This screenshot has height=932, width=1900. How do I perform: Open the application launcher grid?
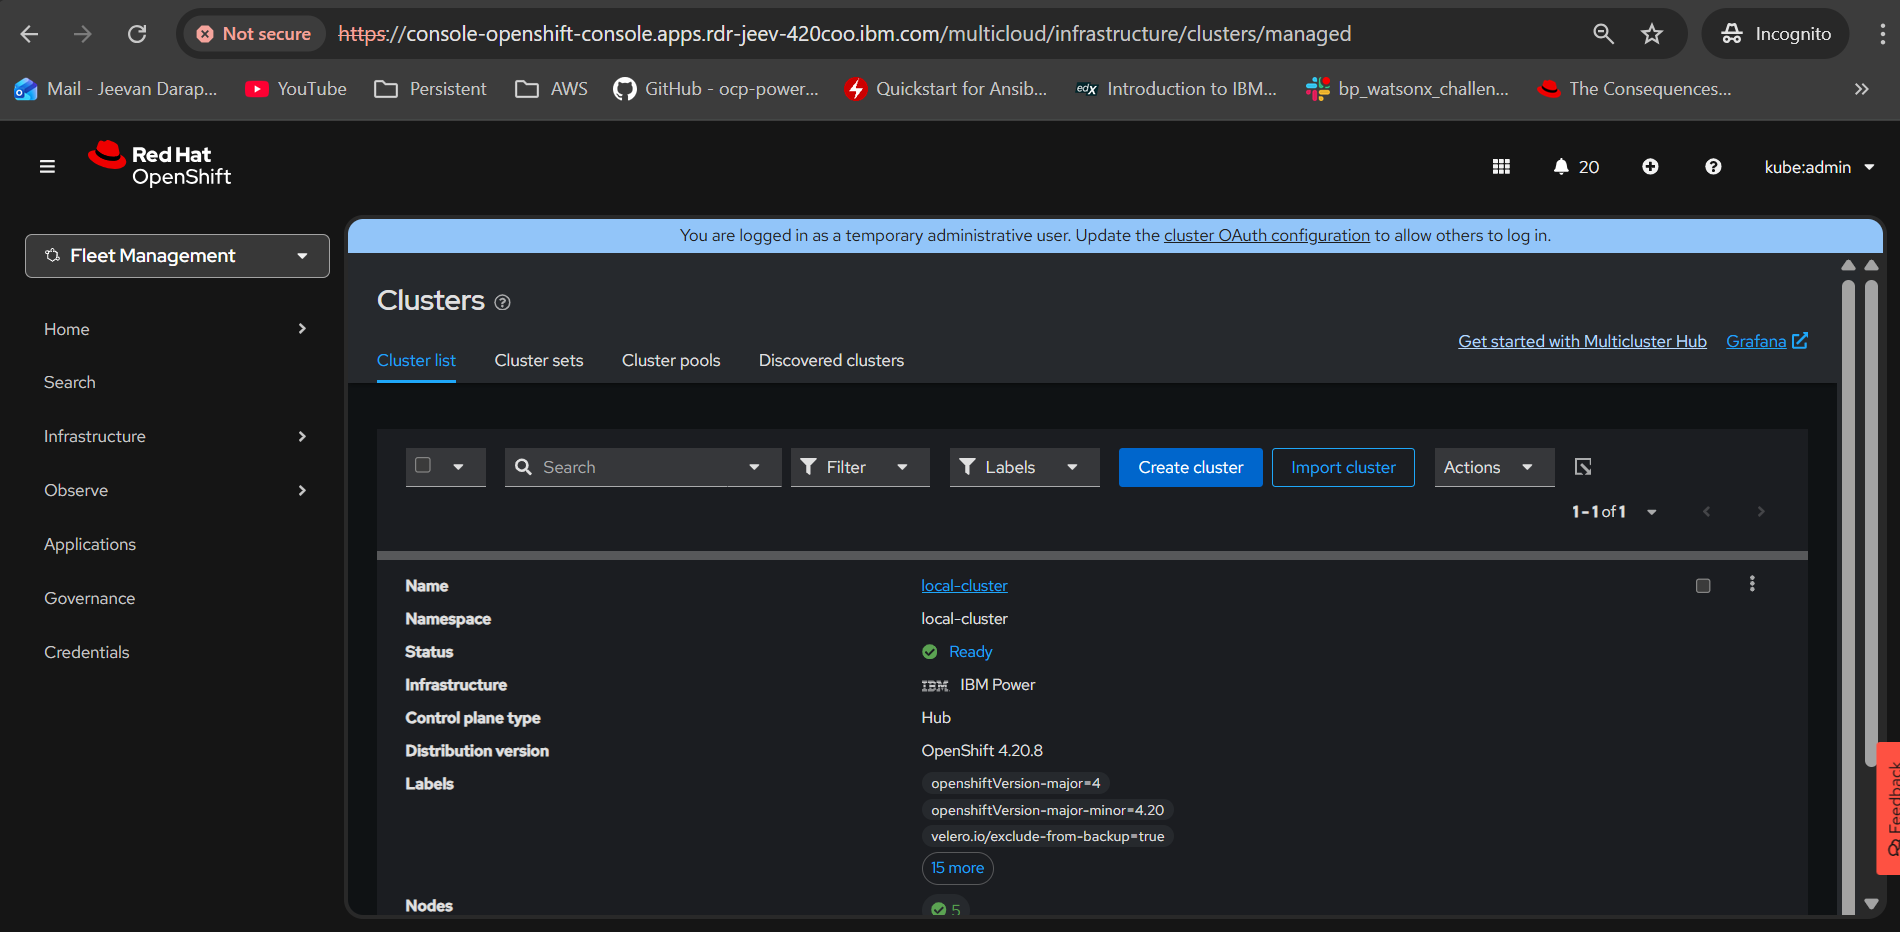[1501, 167]
